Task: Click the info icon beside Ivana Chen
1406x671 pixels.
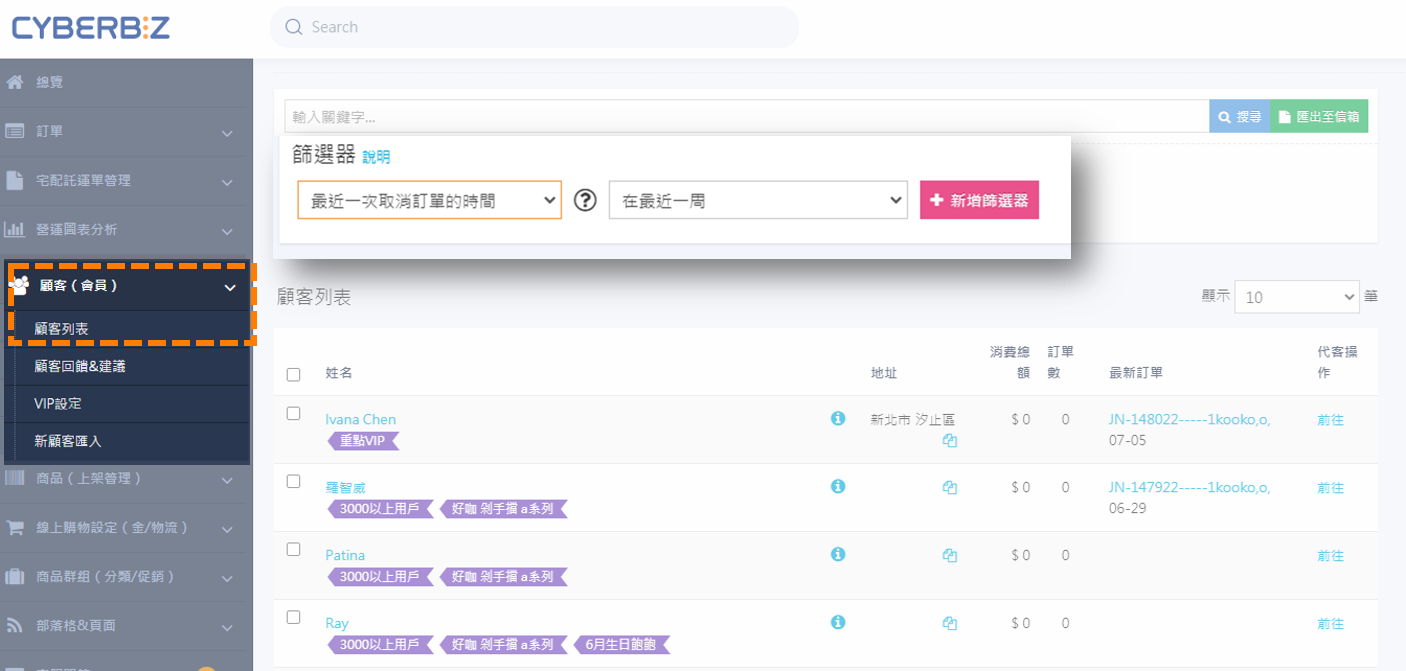Action: click(838, 418)
